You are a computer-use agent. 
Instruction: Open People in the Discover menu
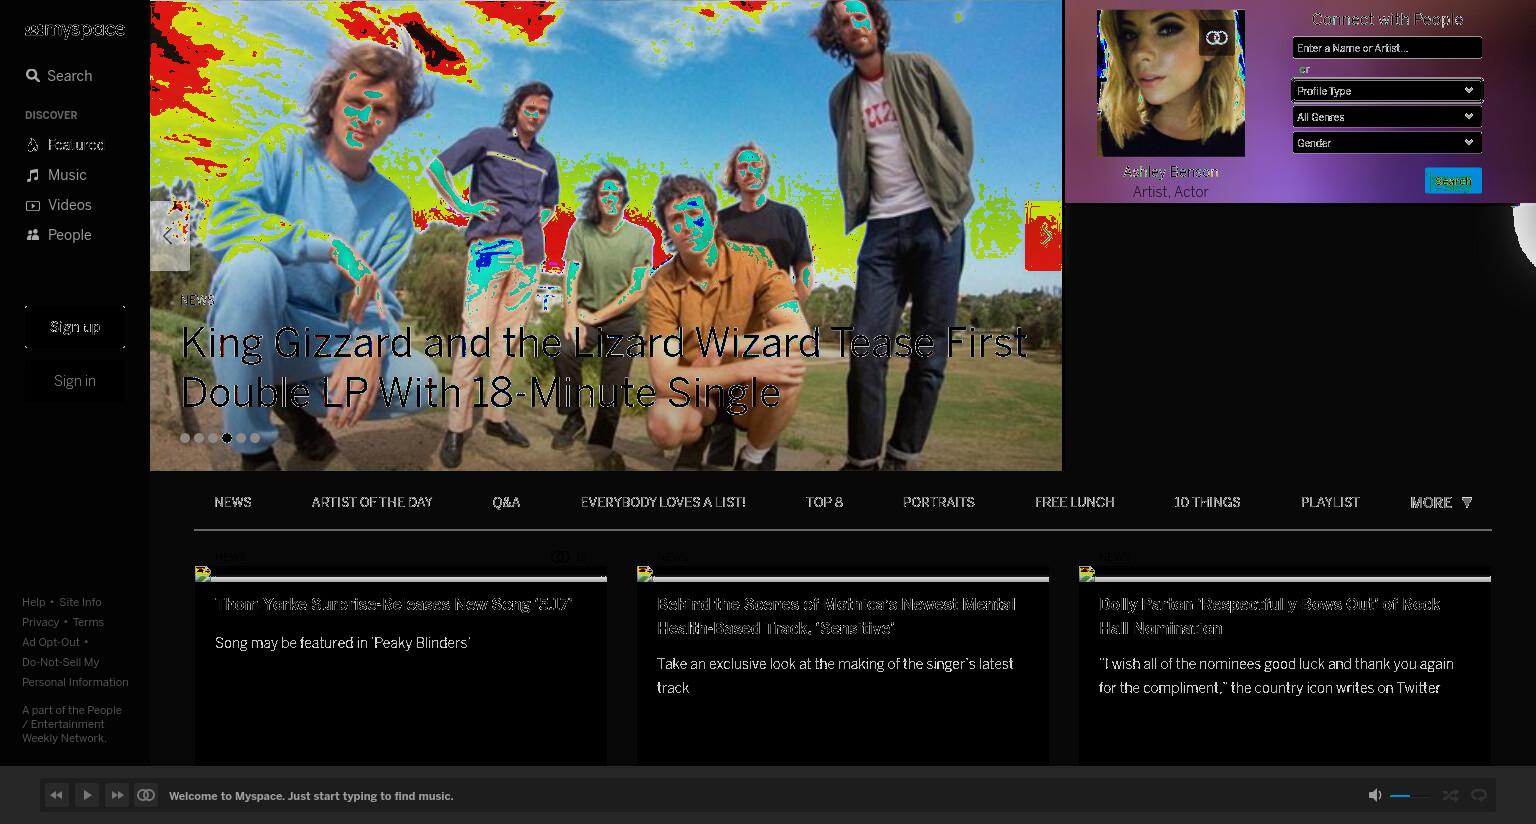59,235
